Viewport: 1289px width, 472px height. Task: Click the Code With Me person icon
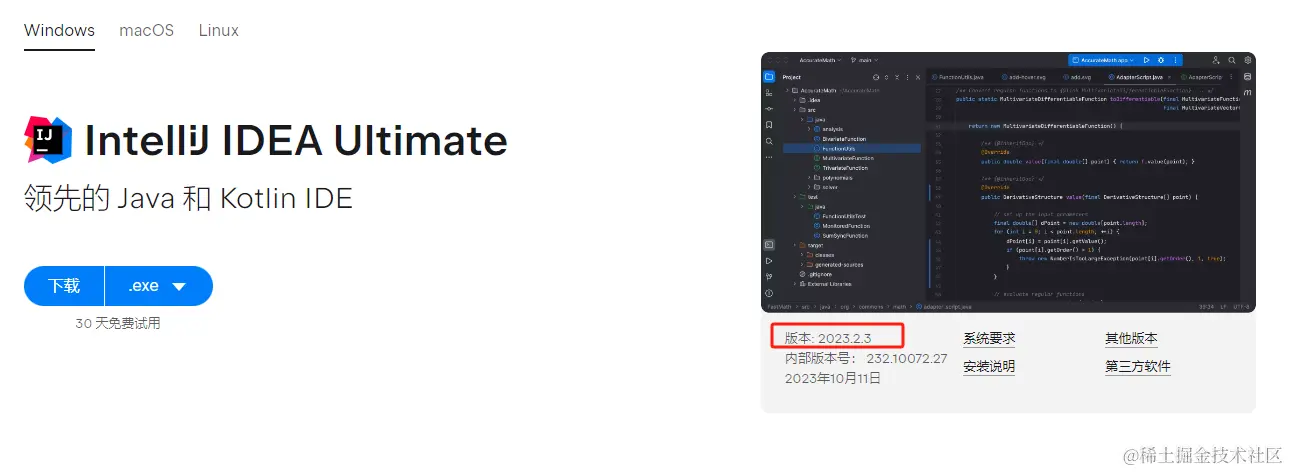(x=1216, y=60)
